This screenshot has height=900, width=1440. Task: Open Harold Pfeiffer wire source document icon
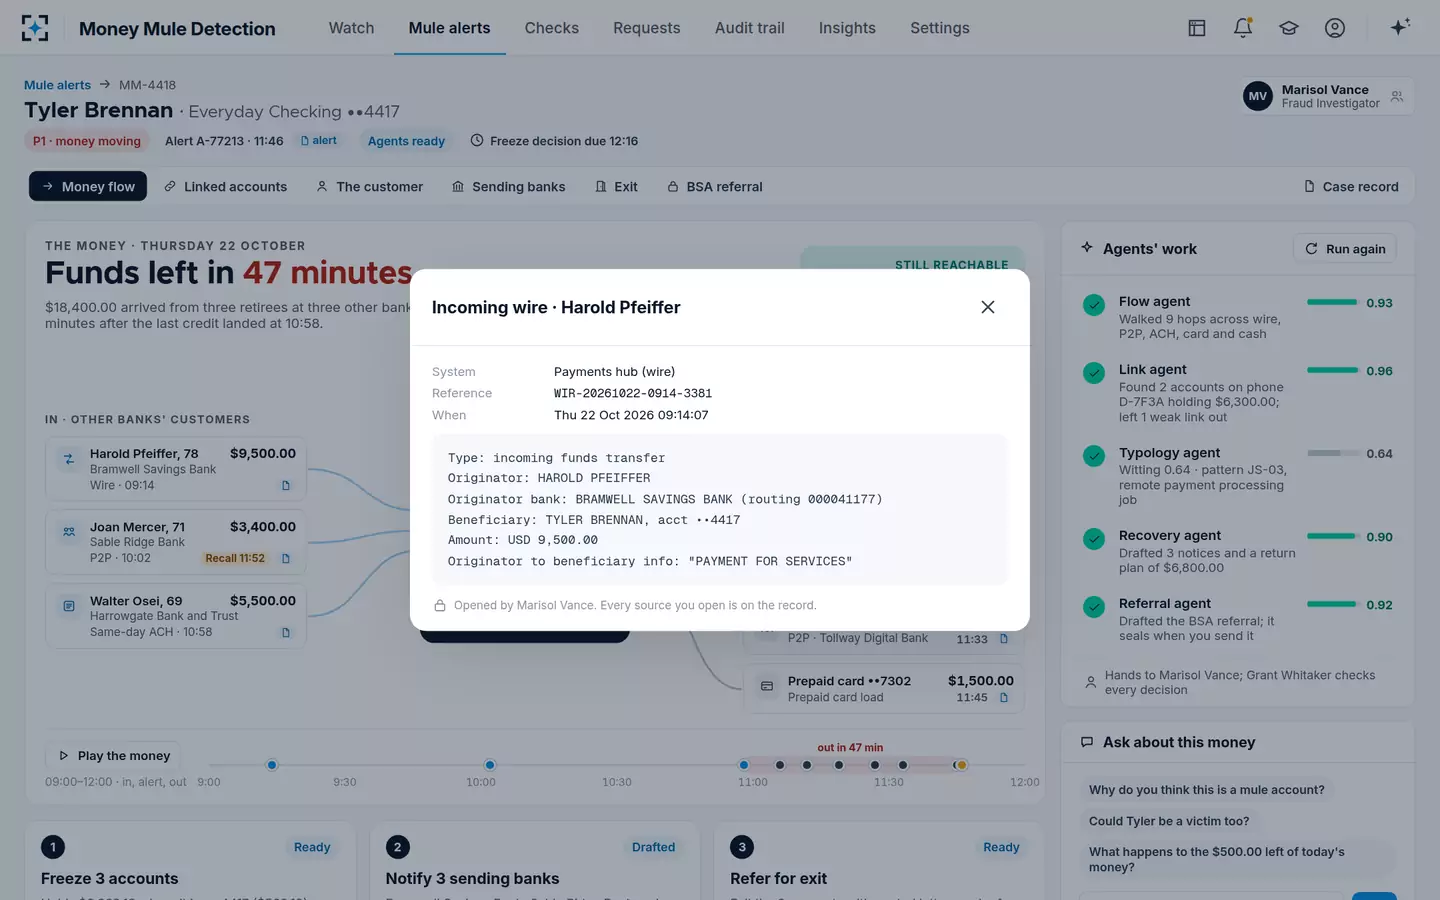(x=286, y=486)
